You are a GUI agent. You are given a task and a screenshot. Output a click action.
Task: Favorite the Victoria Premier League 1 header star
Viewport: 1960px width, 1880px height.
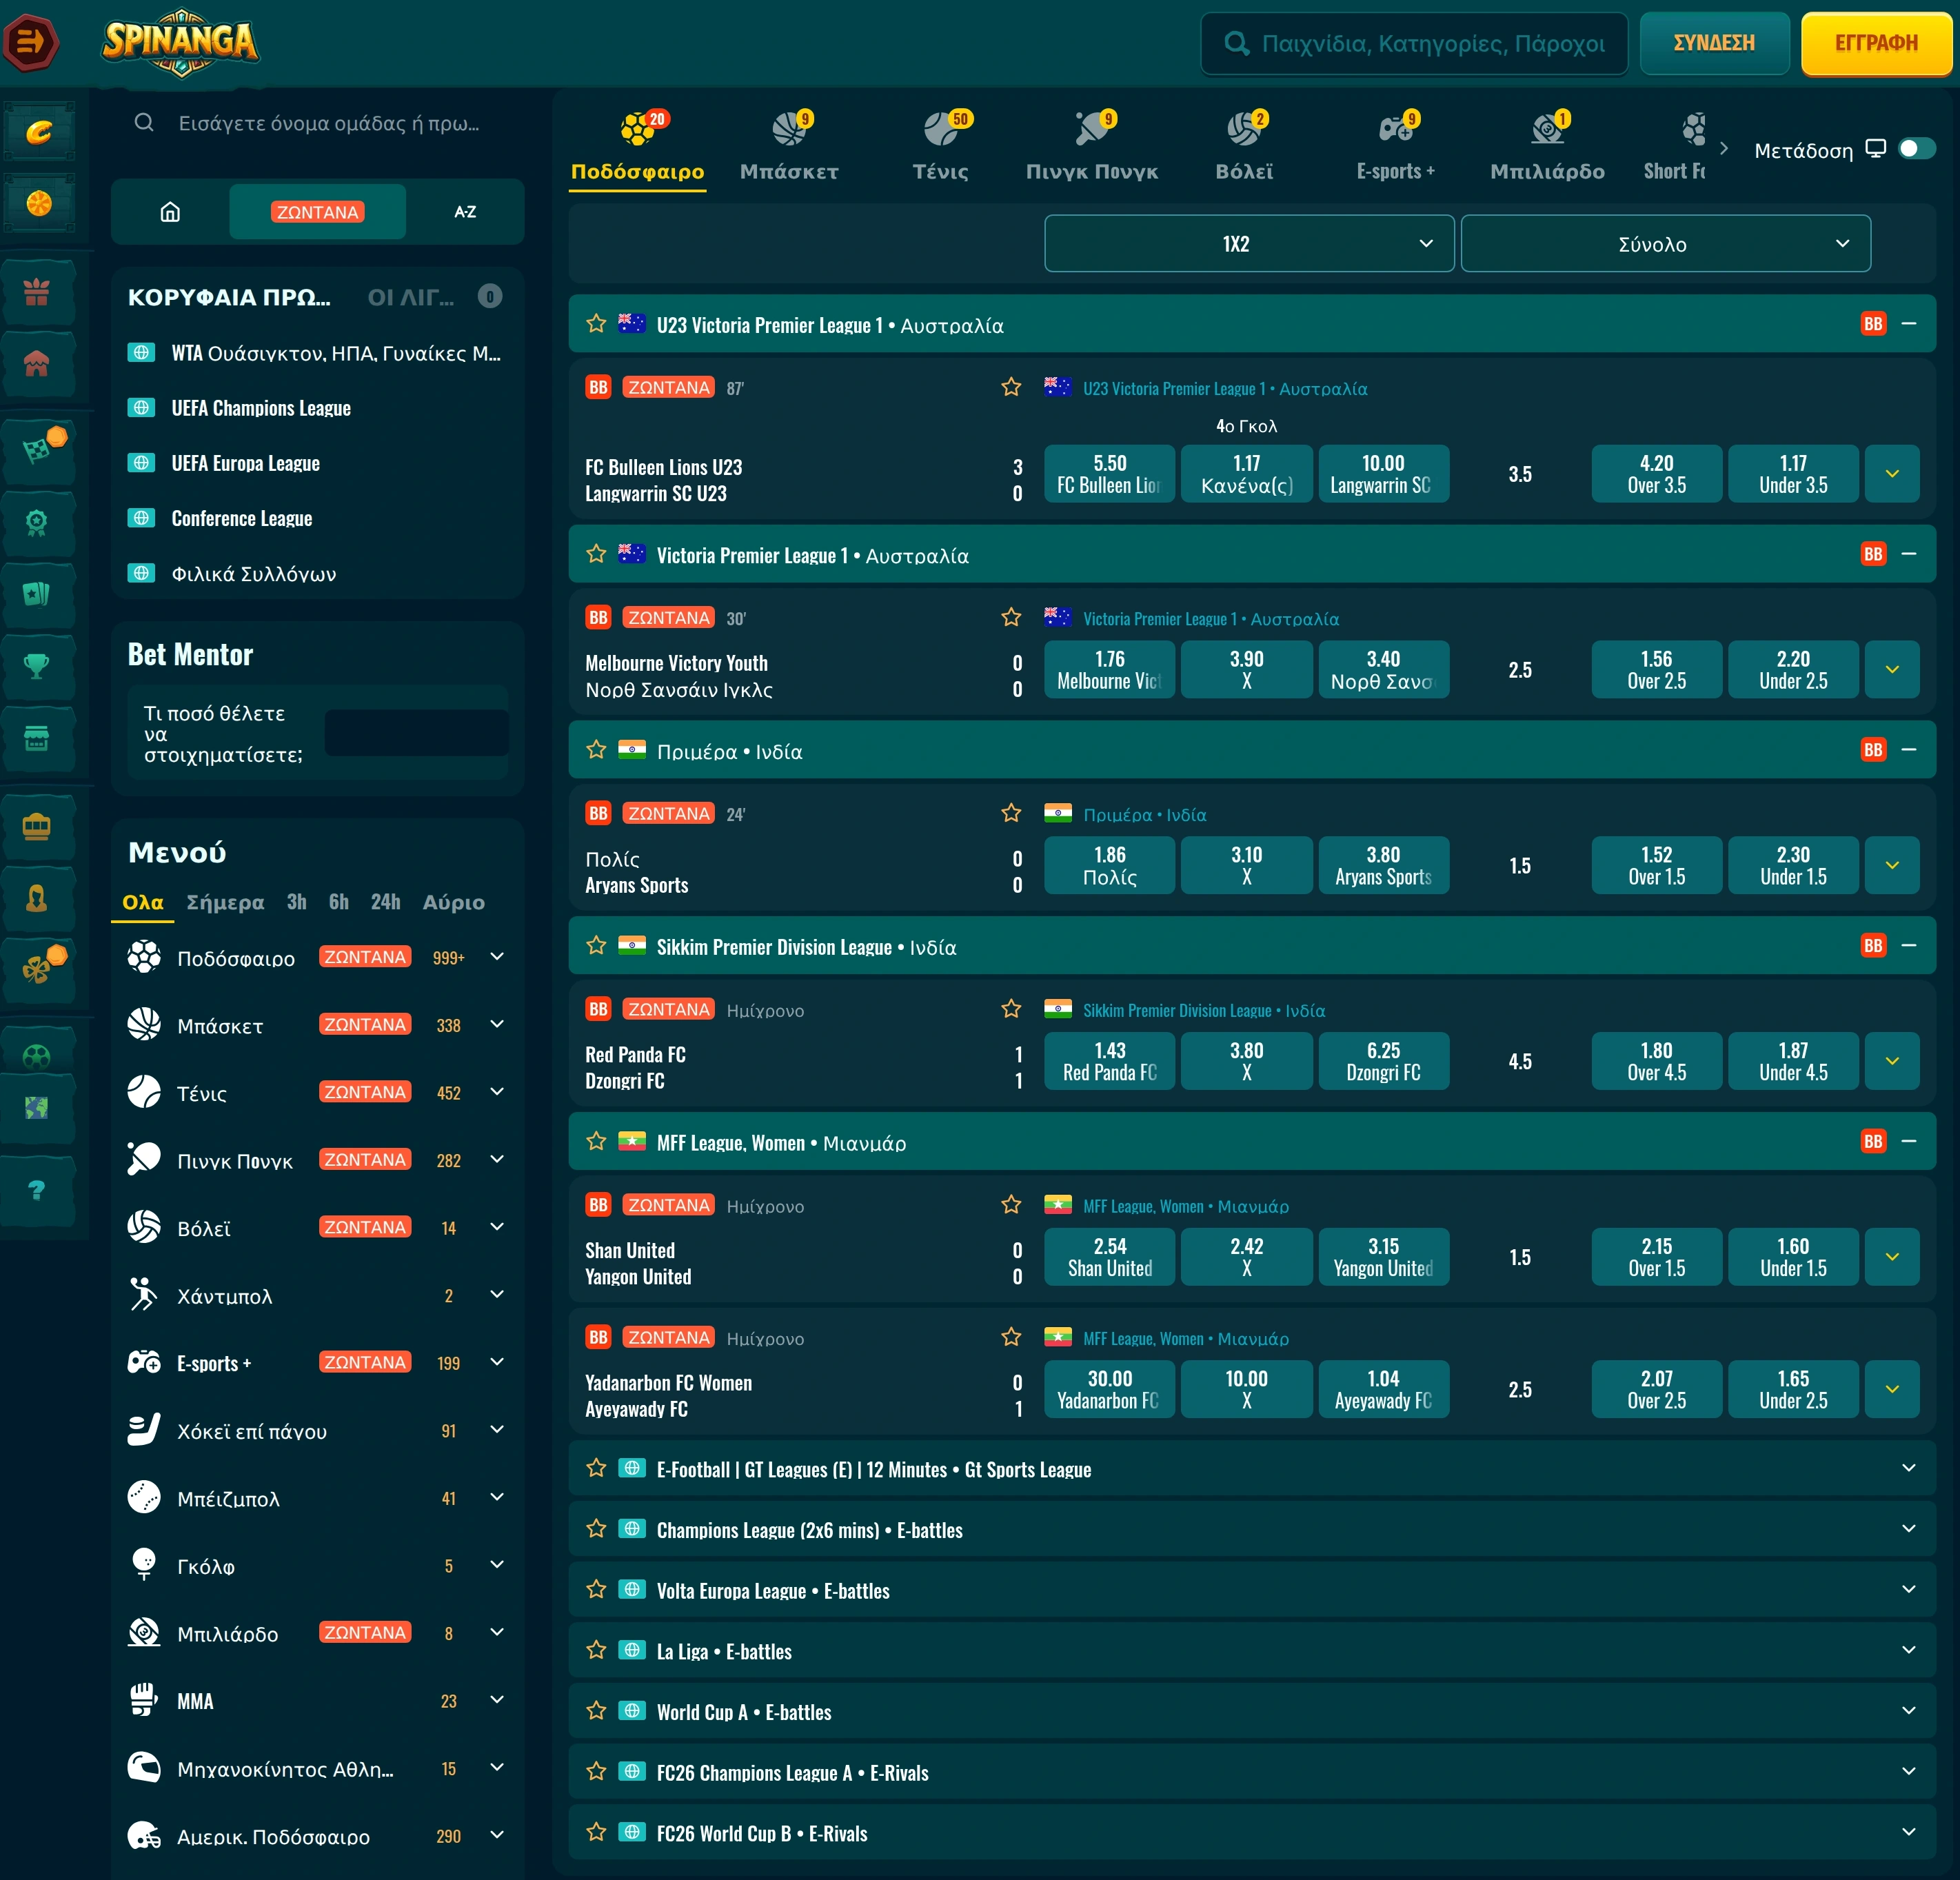point(596,554)
